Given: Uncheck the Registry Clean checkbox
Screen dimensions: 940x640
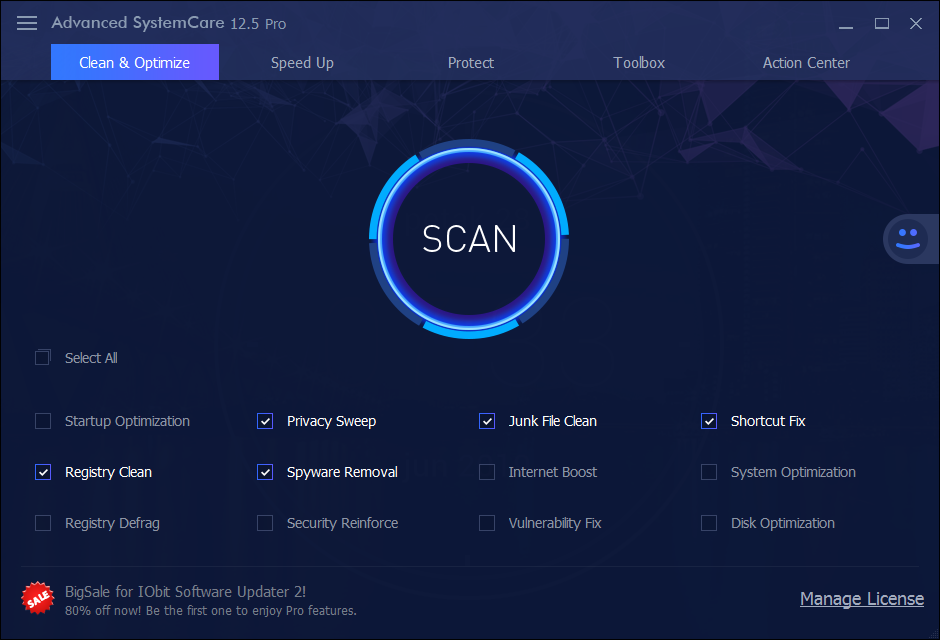Looking at the screenshot, I should point(43,472).
